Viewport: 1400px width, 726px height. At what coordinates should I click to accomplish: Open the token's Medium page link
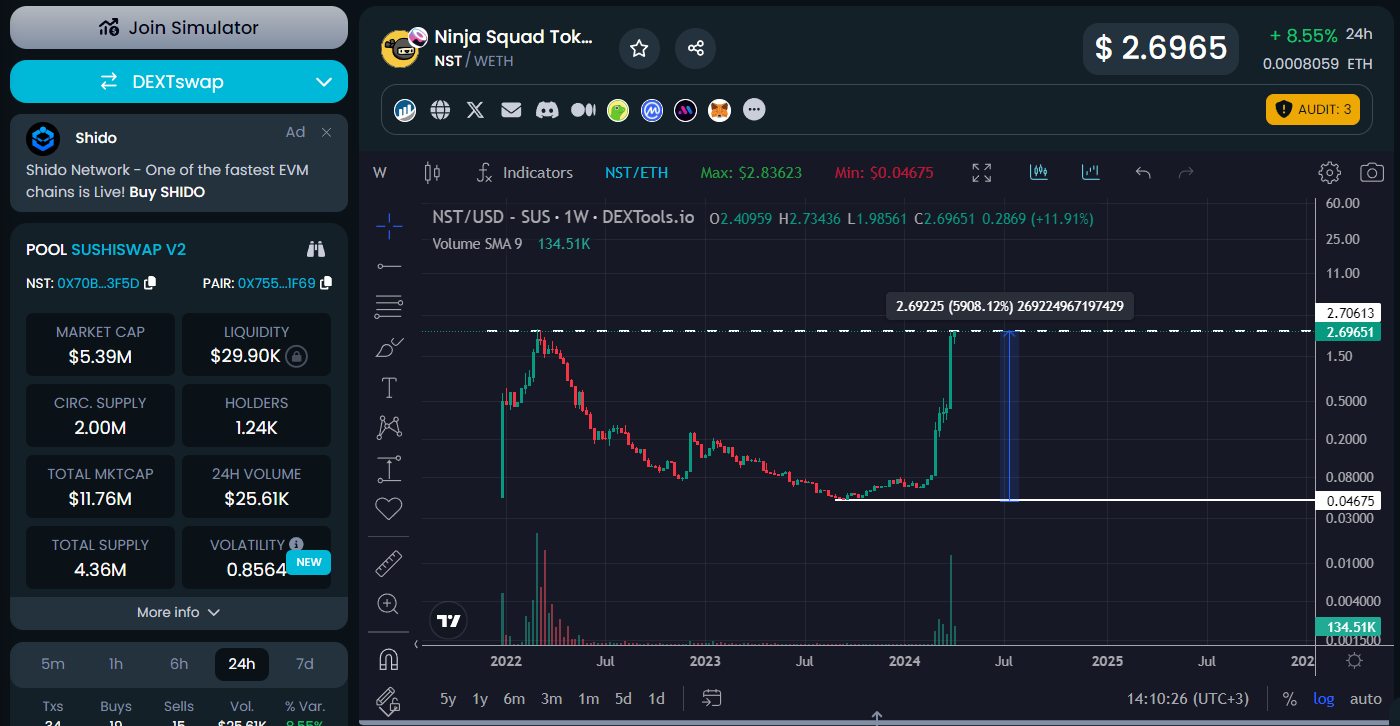pyautogui.click(x=583, y=110)
